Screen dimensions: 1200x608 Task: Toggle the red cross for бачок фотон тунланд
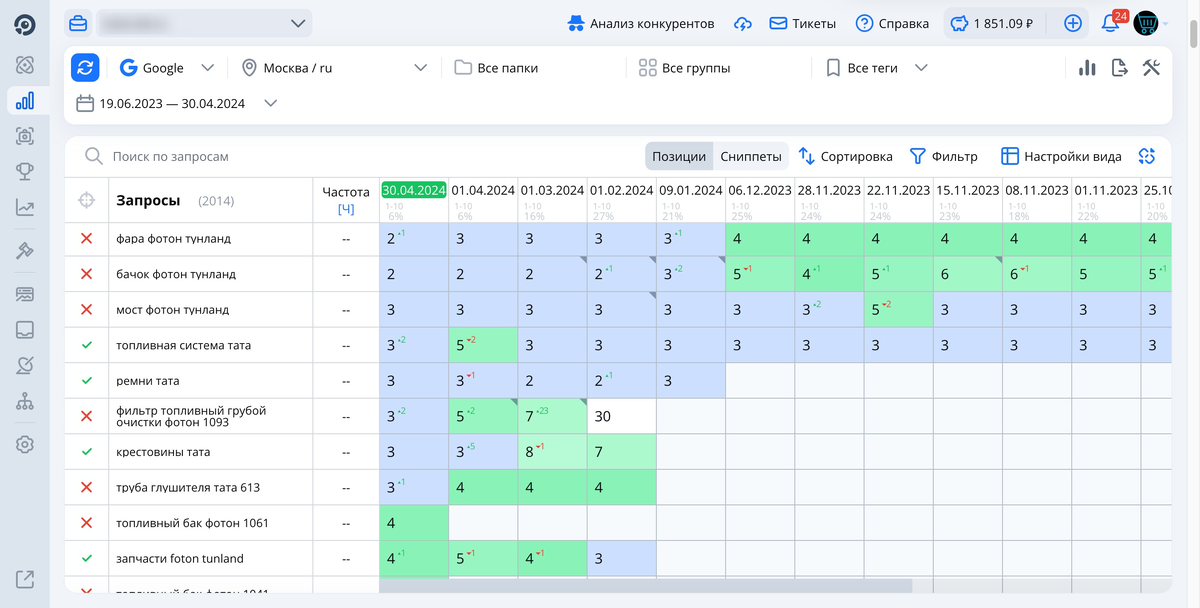tap(86, 274)
